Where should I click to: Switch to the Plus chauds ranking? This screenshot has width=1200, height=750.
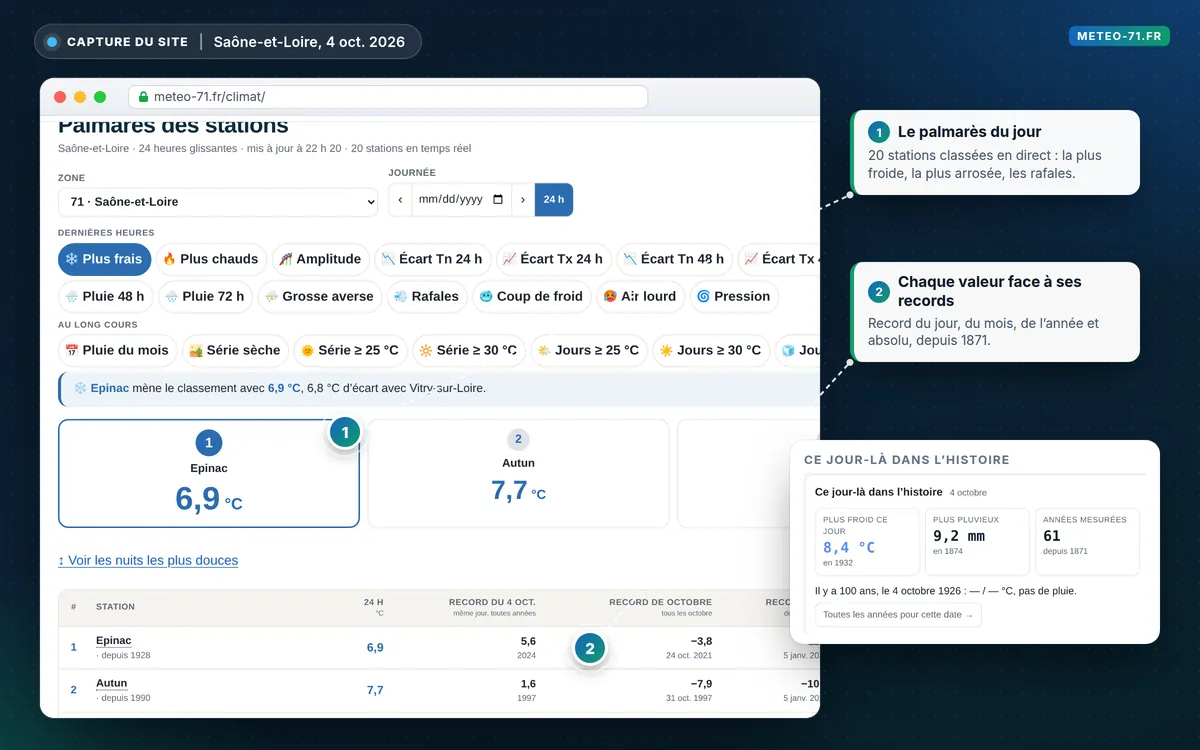tap(210, 259)
